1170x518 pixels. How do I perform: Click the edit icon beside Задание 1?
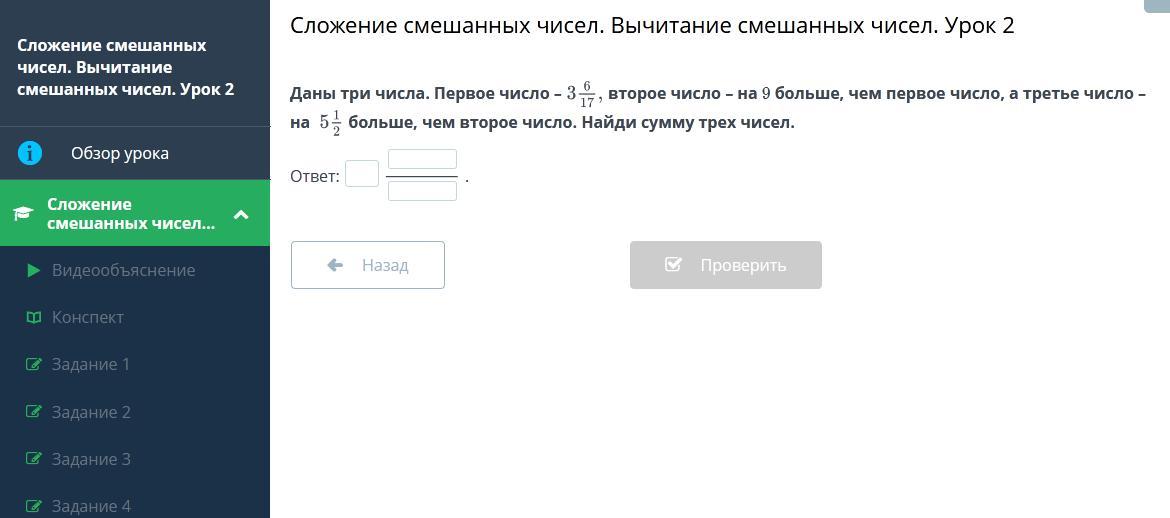tap(33, 364)
